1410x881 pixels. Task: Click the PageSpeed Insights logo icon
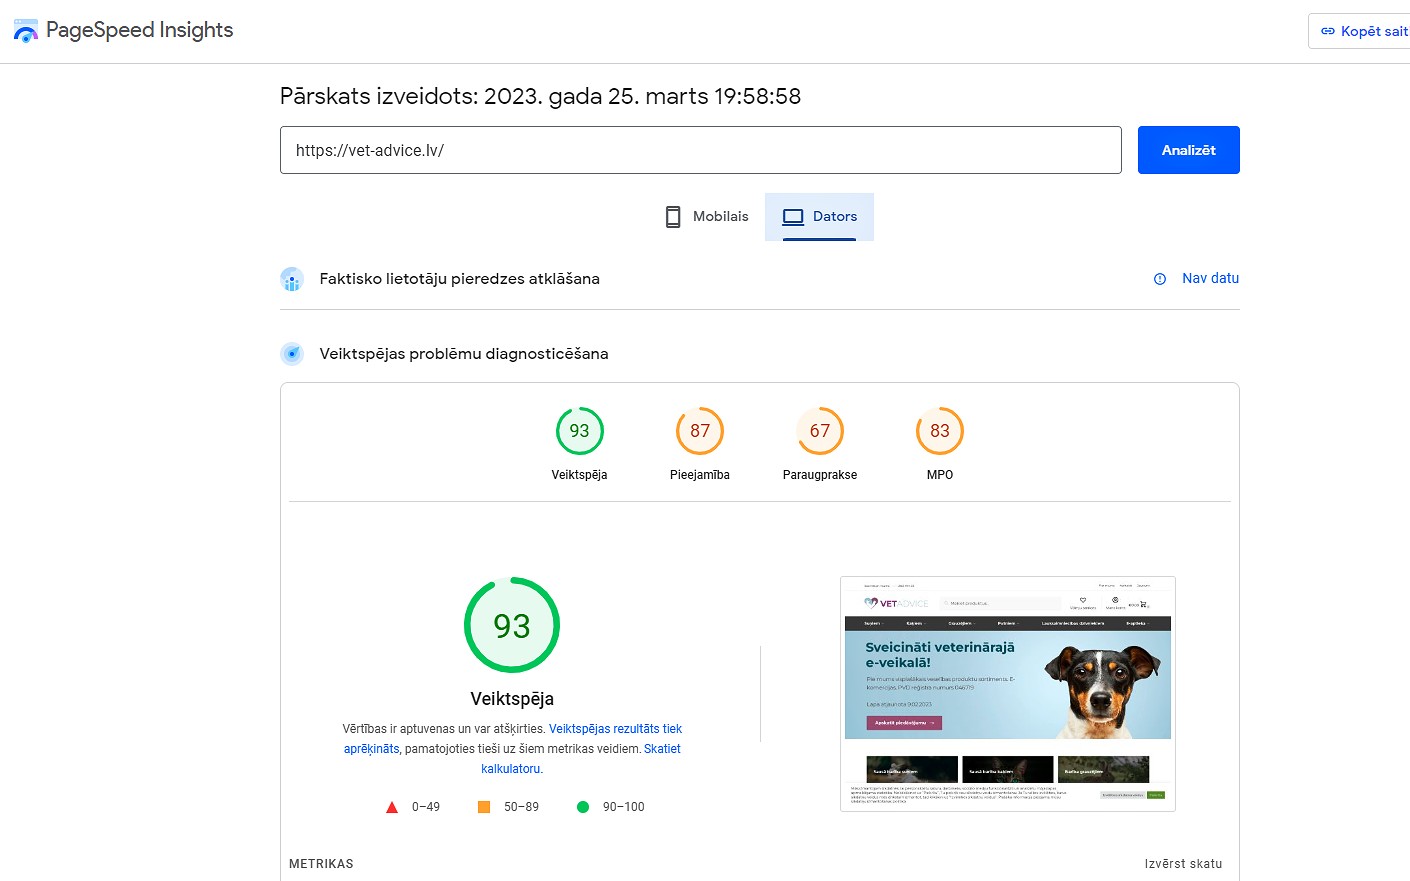click(25, 31)
